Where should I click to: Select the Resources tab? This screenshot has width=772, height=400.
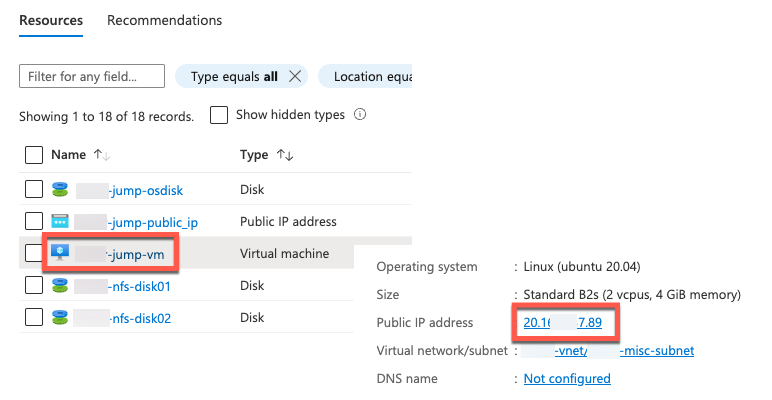pyautogui.click(x=51, y=21)
